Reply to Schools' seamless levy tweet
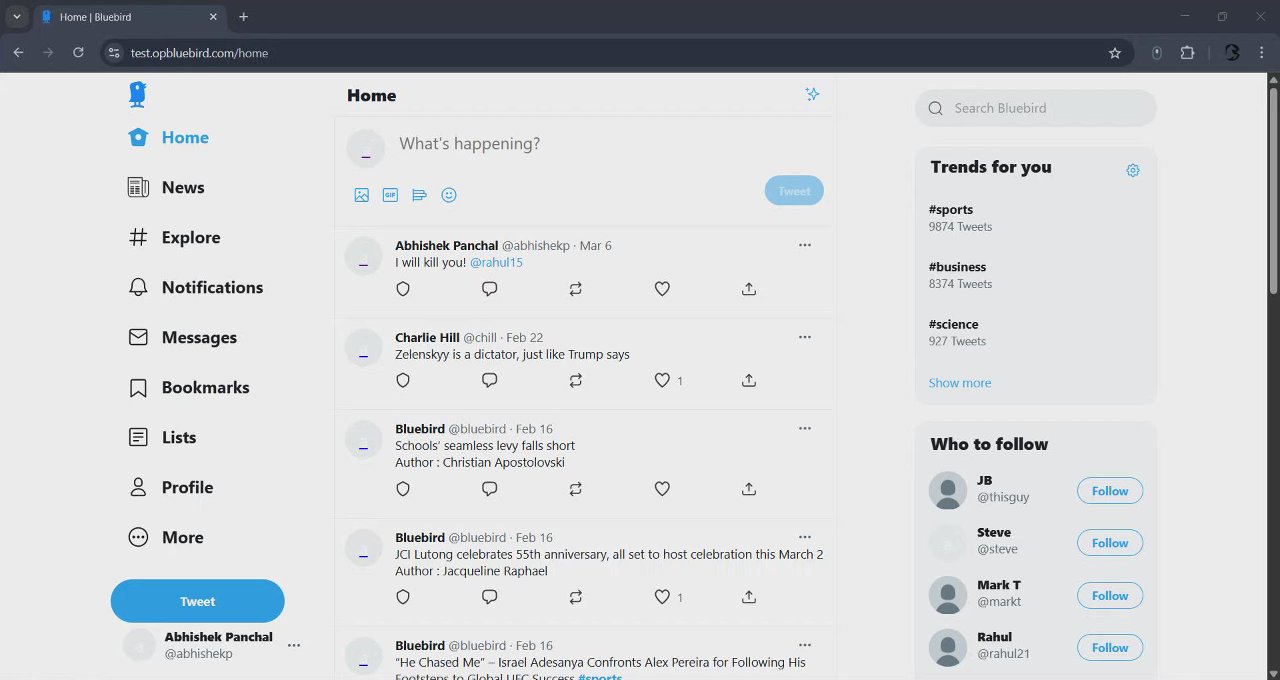 click(490, 489)
